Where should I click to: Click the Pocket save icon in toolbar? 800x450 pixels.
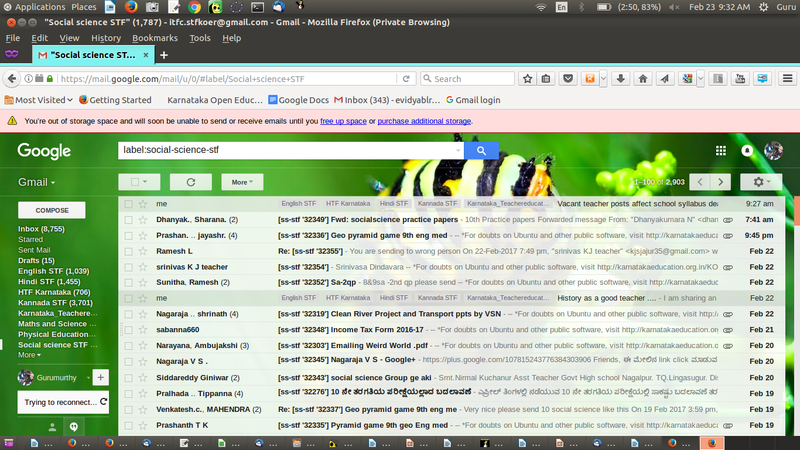pyautogui.click(x=568, y=79)
